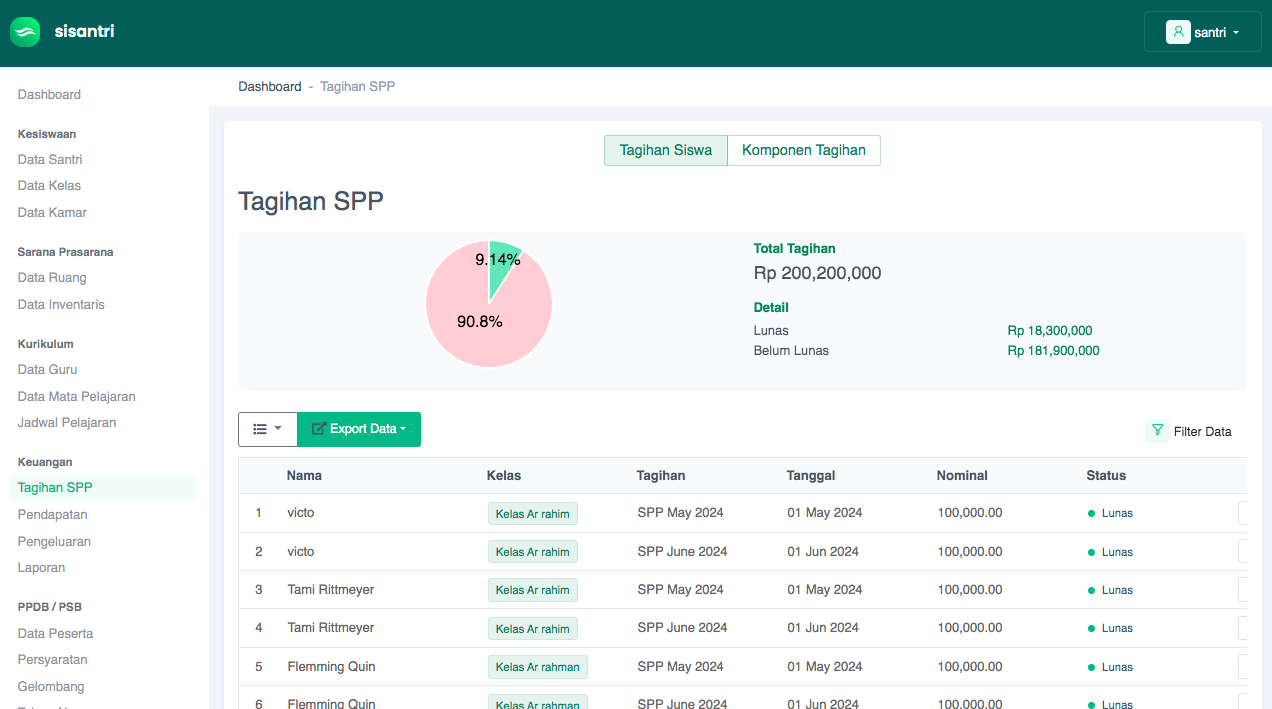
Task: Open Laporan under Keuangan
Action: [x=41, y=567]
